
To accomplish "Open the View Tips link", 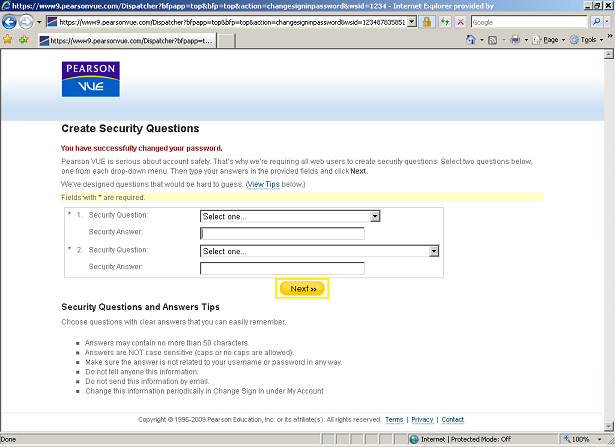I will pyautogui.click(x=264, y=185).
